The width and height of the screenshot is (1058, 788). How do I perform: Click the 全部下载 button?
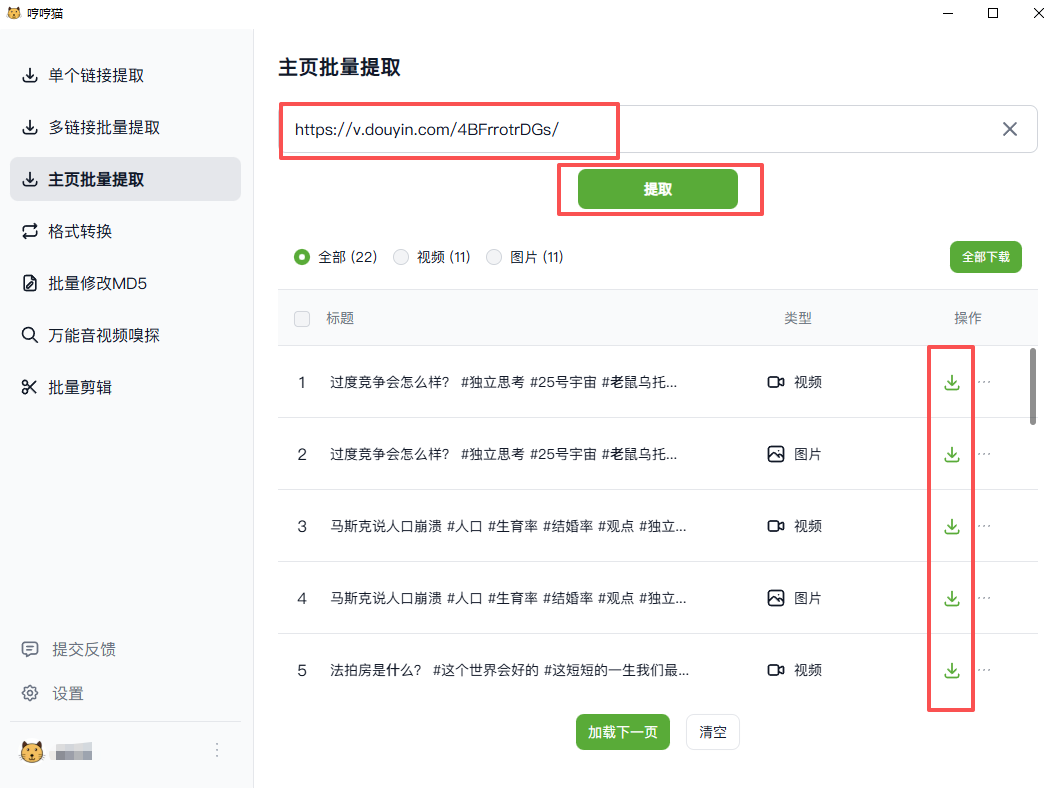click(985, 257)
